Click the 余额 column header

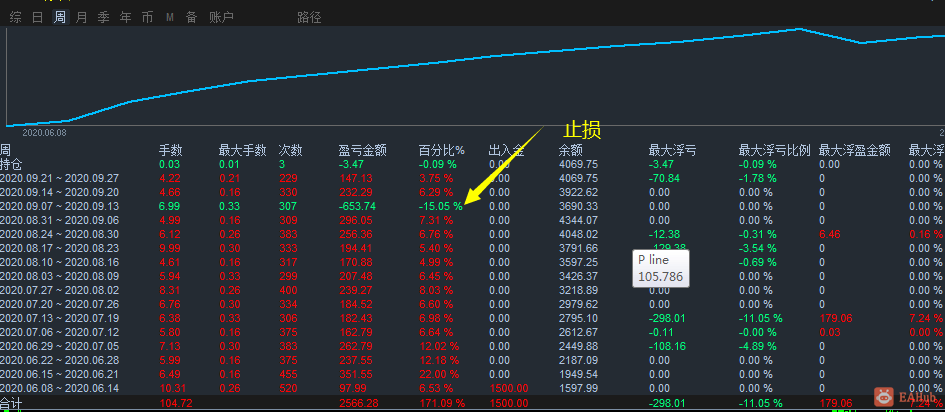tap(571, 151)
